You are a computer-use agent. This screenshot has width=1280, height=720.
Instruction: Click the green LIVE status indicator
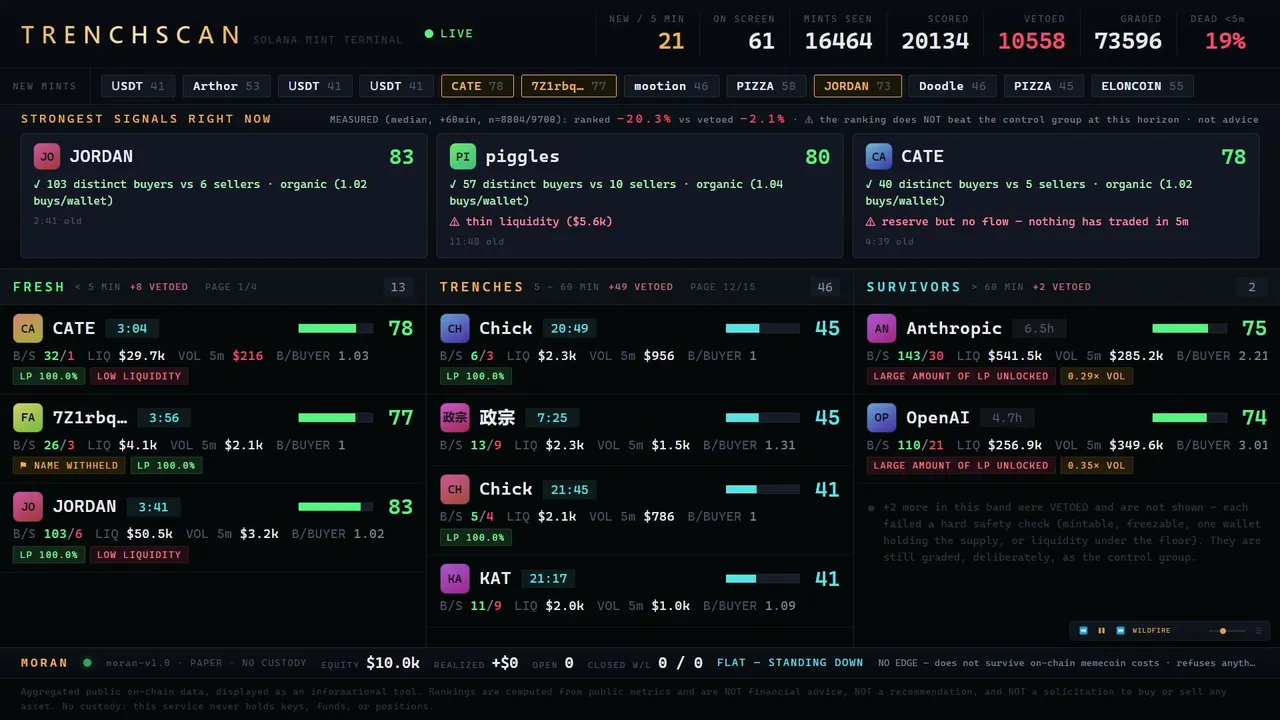coord(449,34)
